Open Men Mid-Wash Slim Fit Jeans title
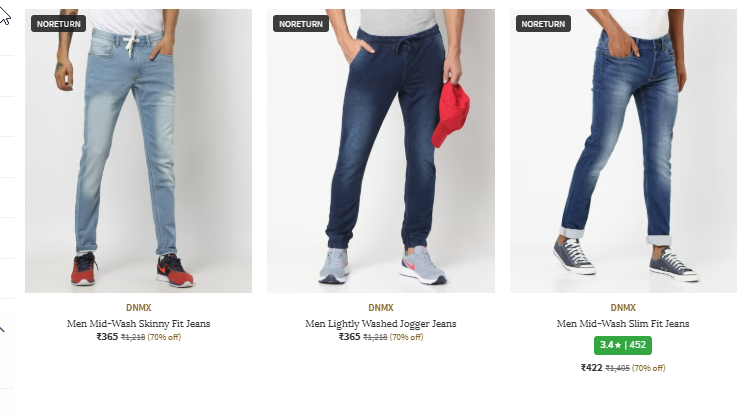Screen dimensions: 752x418 click(x=623, y=324)
